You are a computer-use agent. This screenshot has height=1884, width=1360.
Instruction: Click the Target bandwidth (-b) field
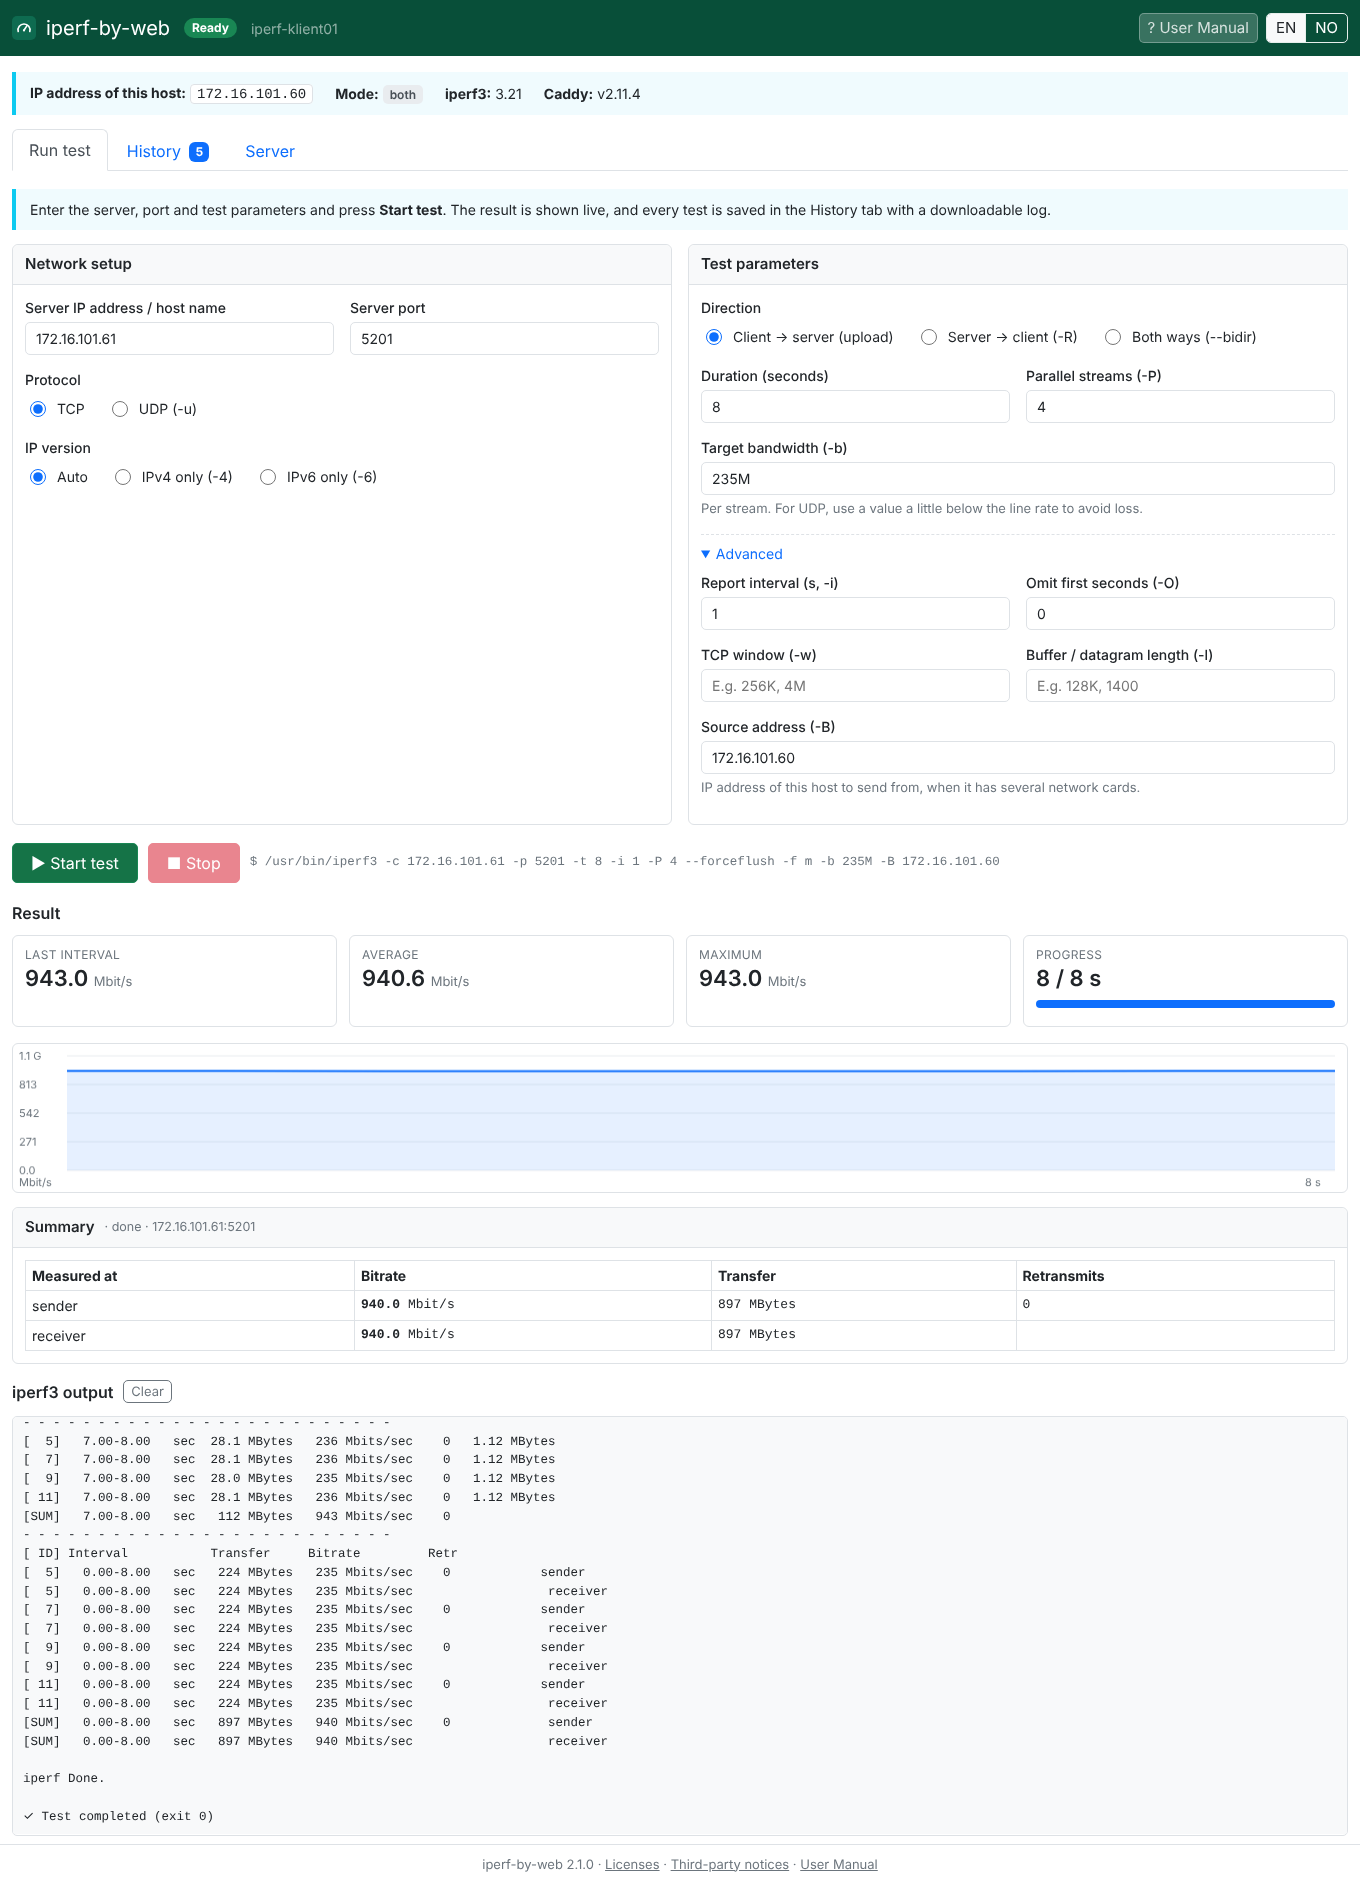1018,479
